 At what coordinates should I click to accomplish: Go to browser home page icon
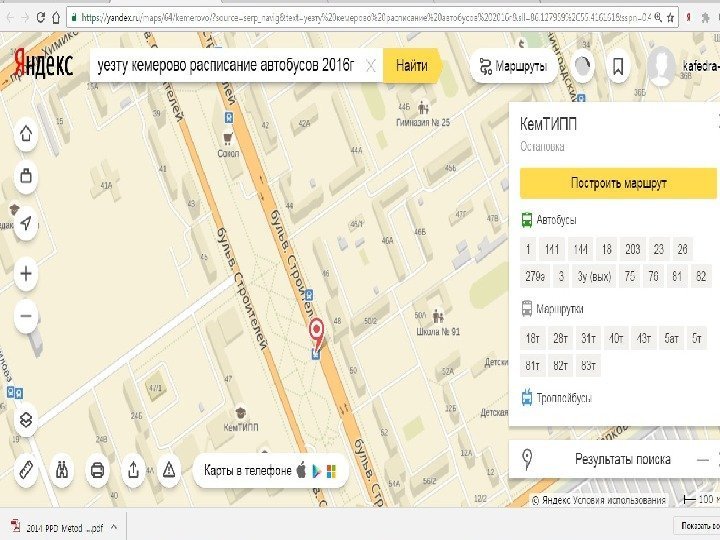[x=56, y=17]
